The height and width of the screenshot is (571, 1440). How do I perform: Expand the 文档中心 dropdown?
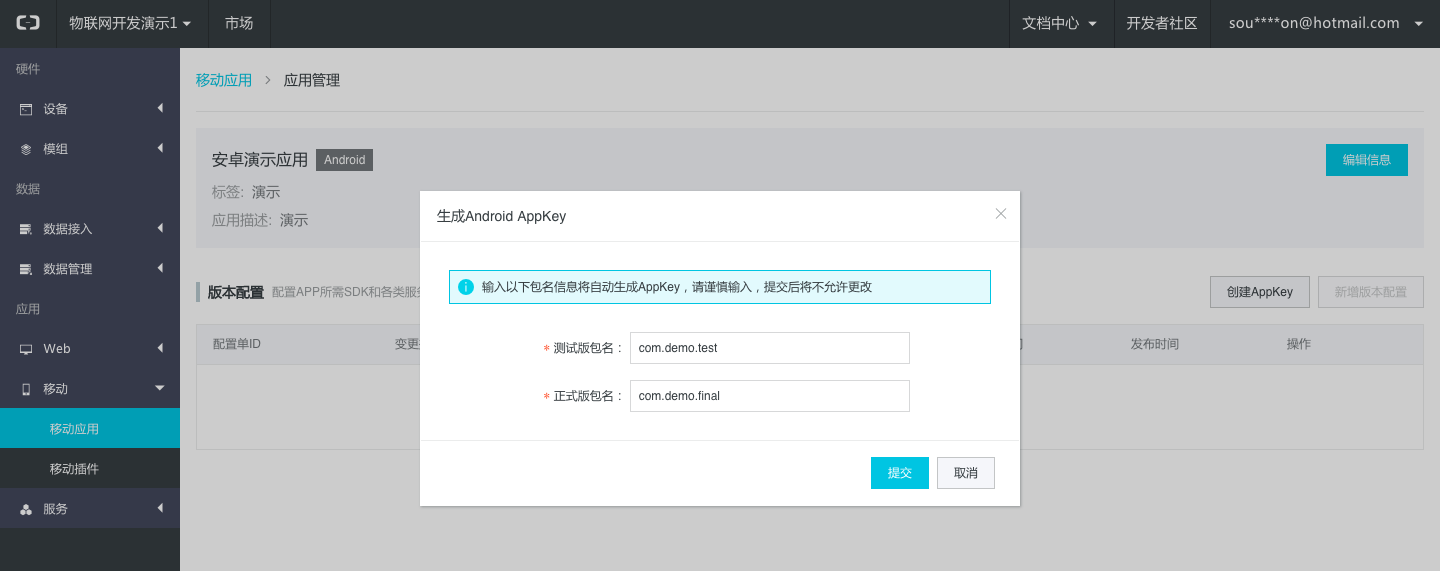(1060, 23)
